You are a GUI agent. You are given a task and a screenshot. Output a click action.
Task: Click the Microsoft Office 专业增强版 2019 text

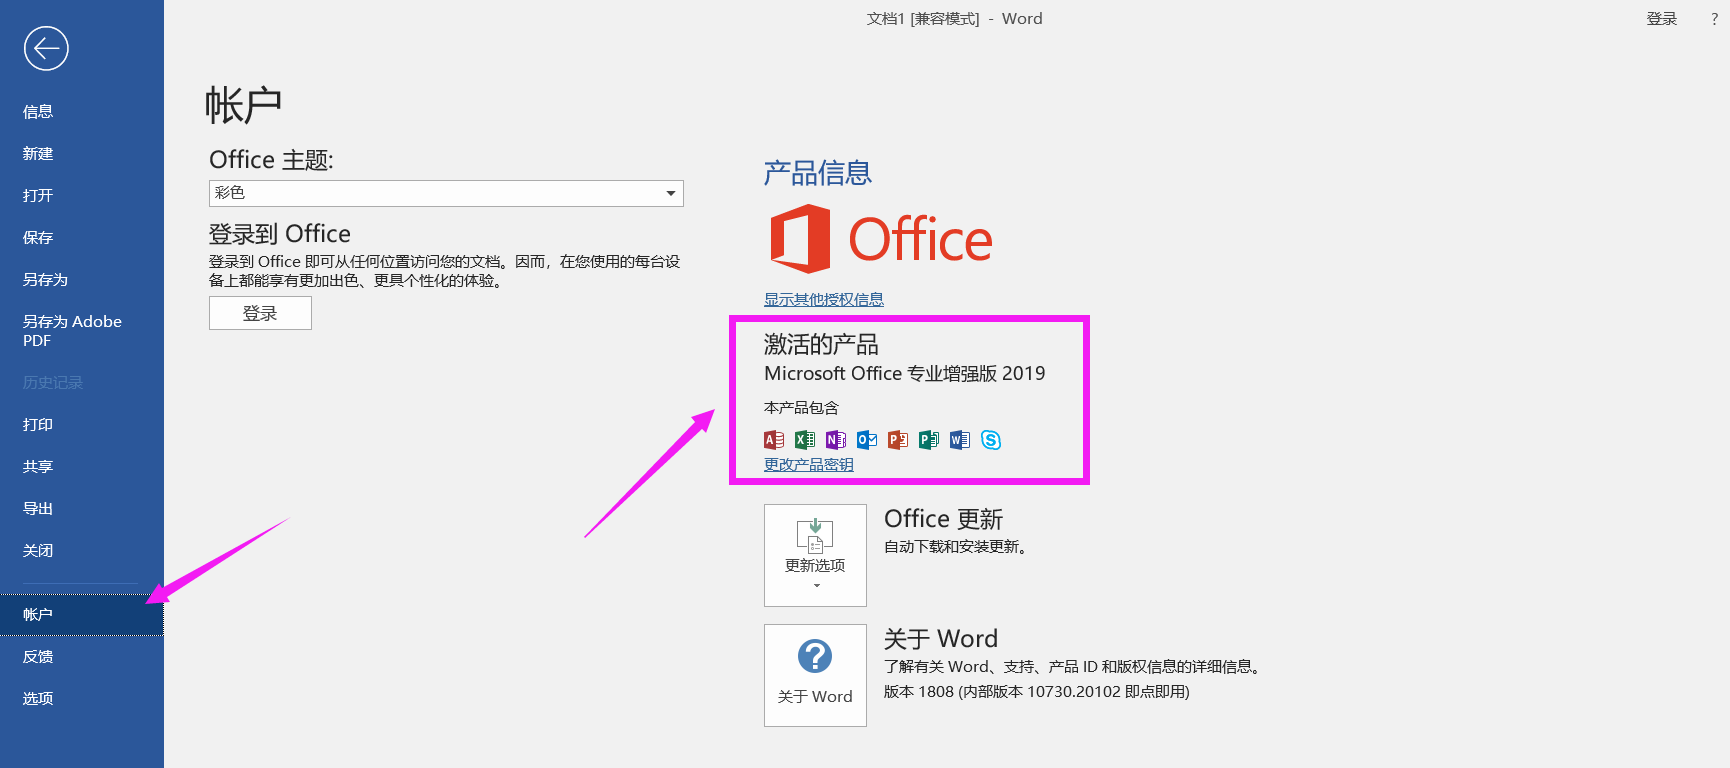coord(905,373)
